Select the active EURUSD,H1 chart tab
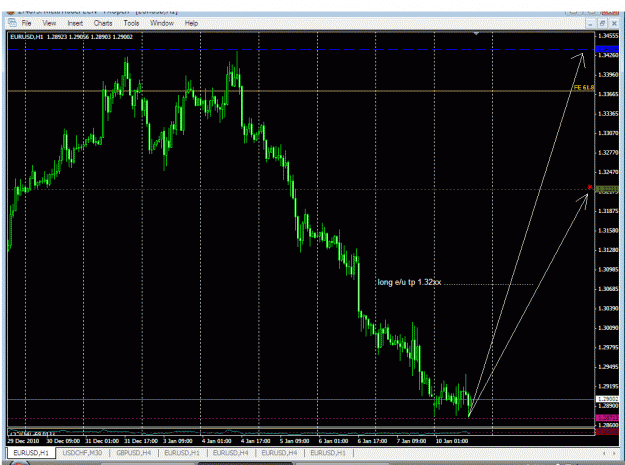Image resolution: width=625 pixels, height=465 pixels. coord(31,453)
